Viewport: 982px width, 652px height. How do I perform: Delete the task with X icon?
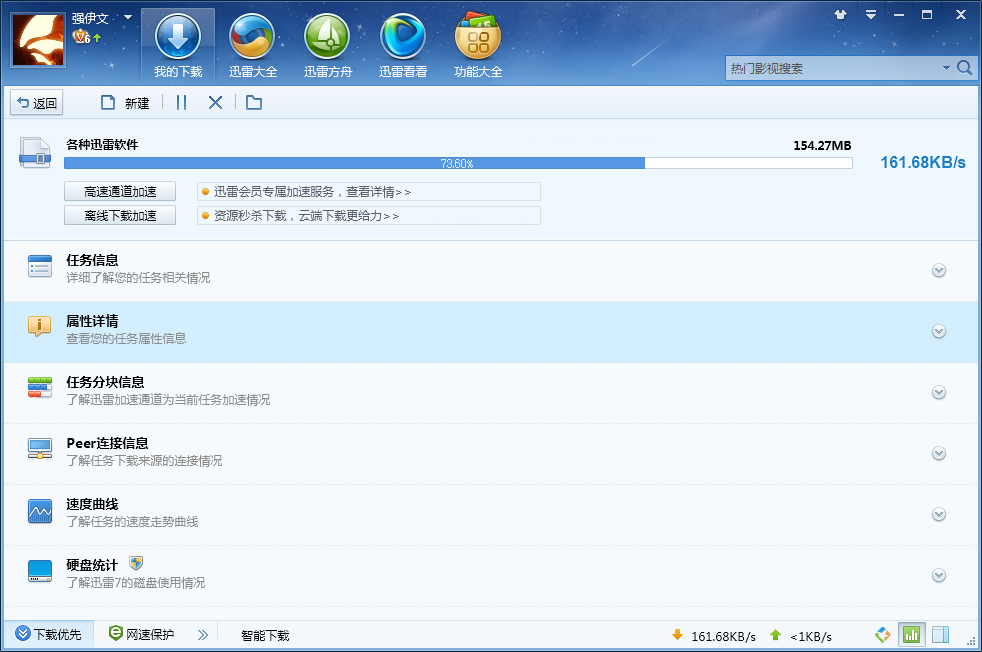click(215, 103)
